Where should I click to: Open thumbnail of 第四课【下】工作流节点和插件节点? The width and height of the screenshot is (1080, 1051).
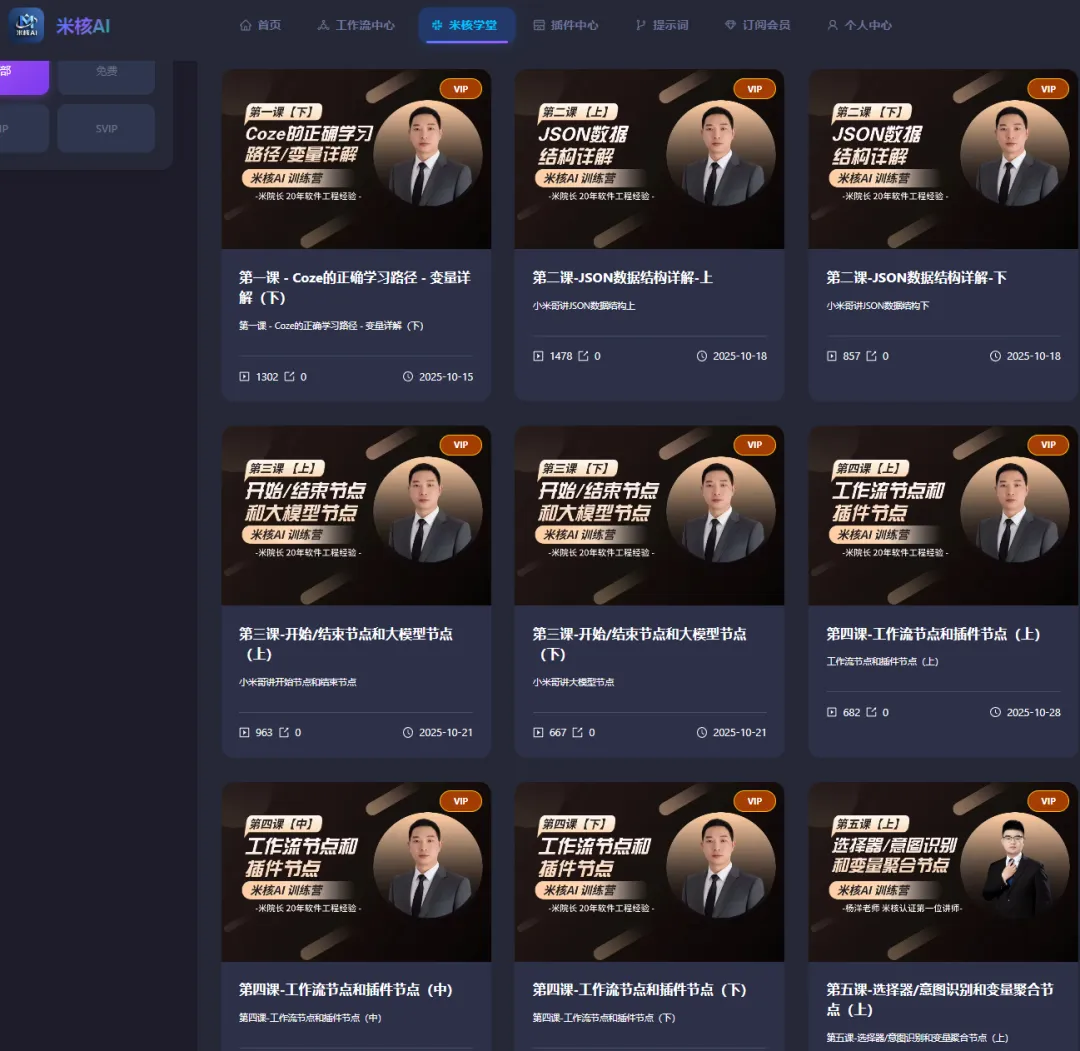(650, 872)
